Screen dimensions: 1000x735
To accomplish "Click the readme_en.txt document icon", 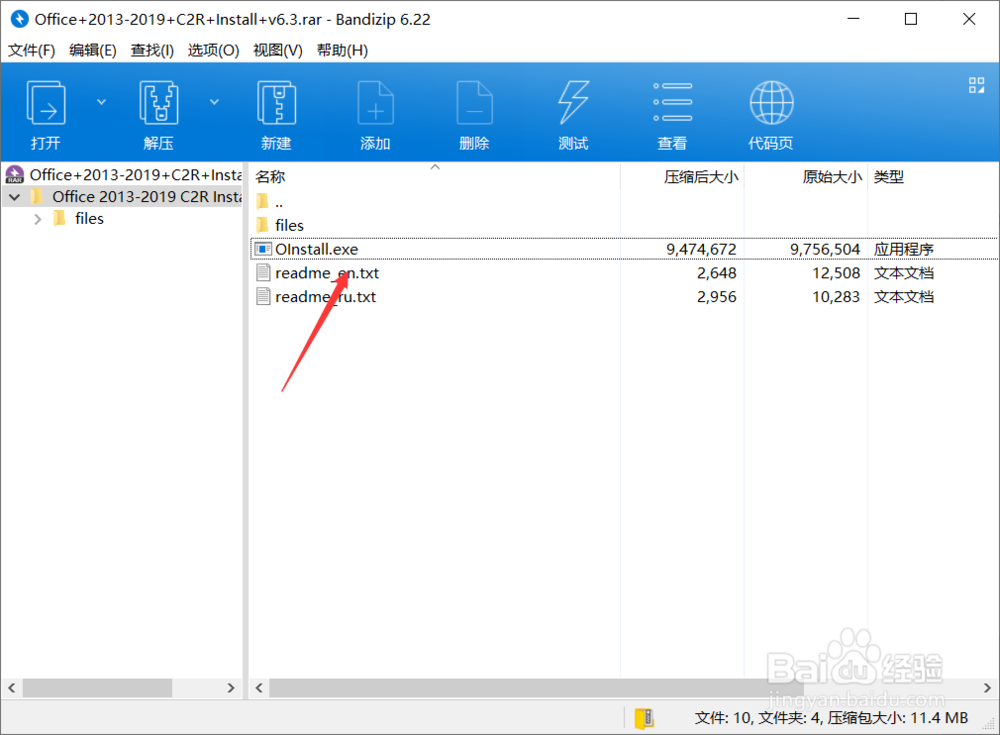I will tap(263, 272).
